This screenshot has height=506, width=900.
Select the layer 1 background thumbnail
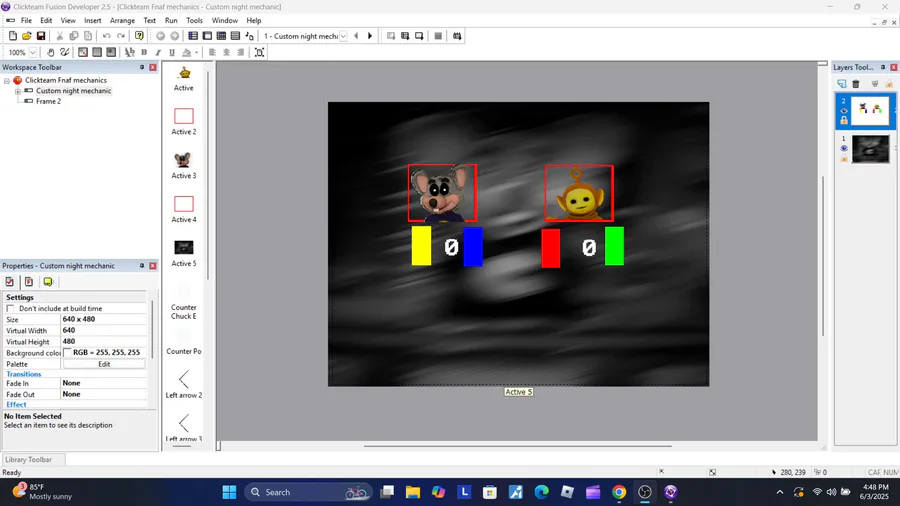870,149
